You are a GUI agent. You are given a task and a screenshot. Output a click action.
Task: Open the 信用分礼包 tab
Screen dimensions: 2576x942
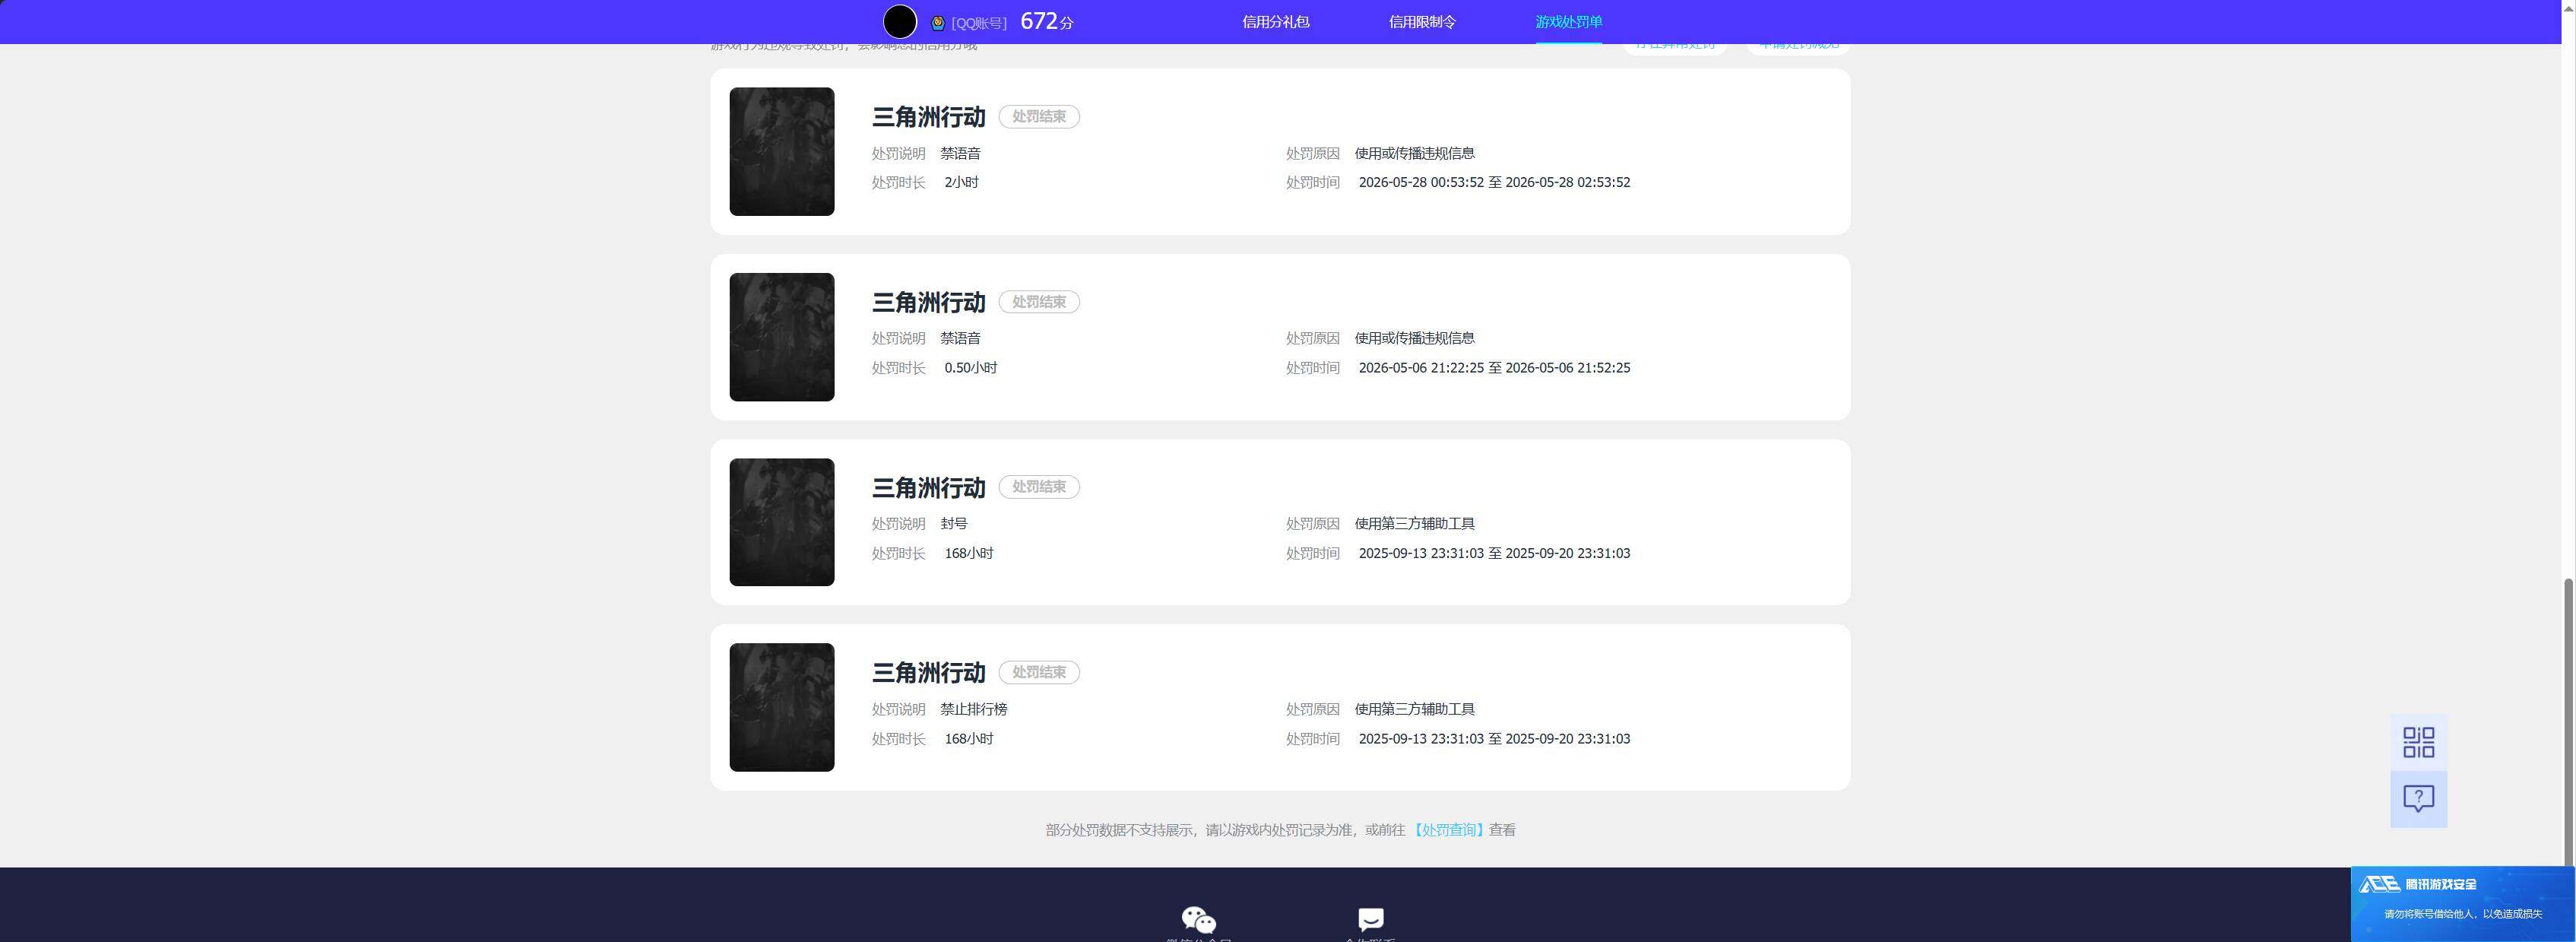(1276, 22)
